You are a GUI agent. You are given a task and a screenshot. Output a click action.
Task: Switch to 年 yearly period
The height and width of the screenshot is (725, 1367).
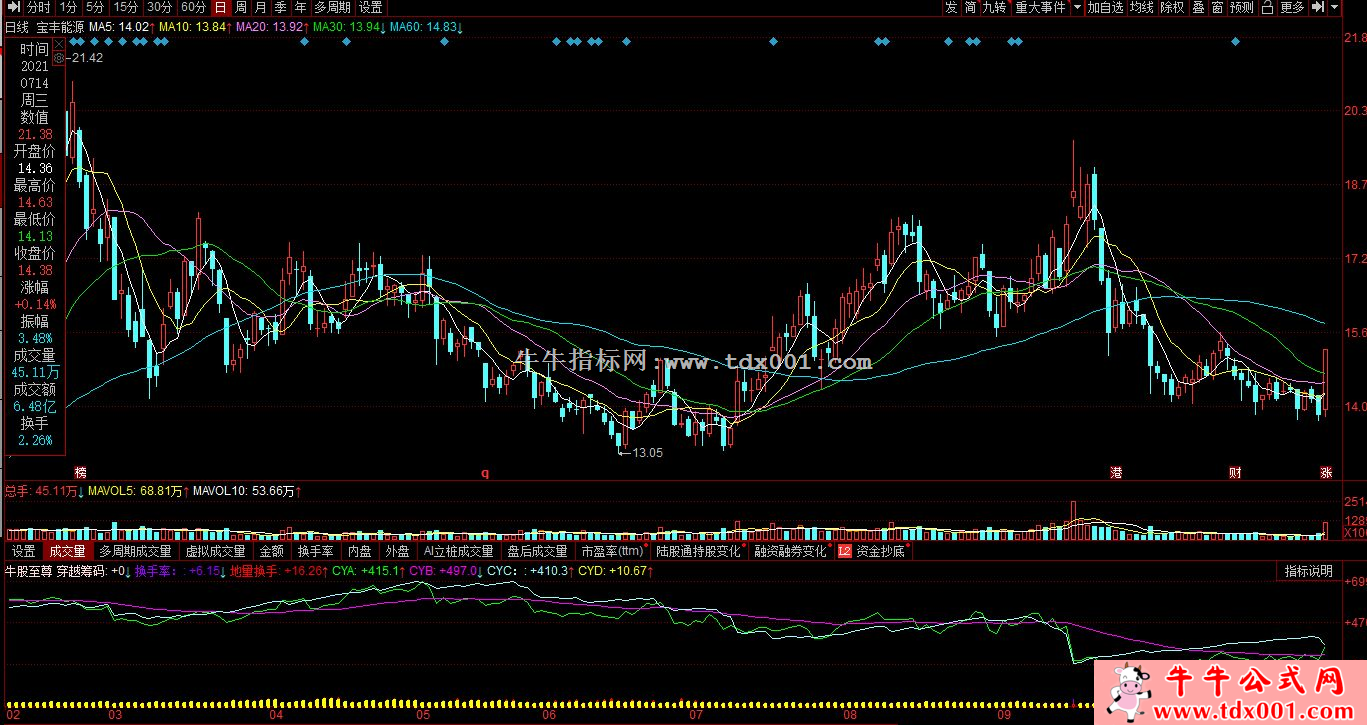click(300, 7)
